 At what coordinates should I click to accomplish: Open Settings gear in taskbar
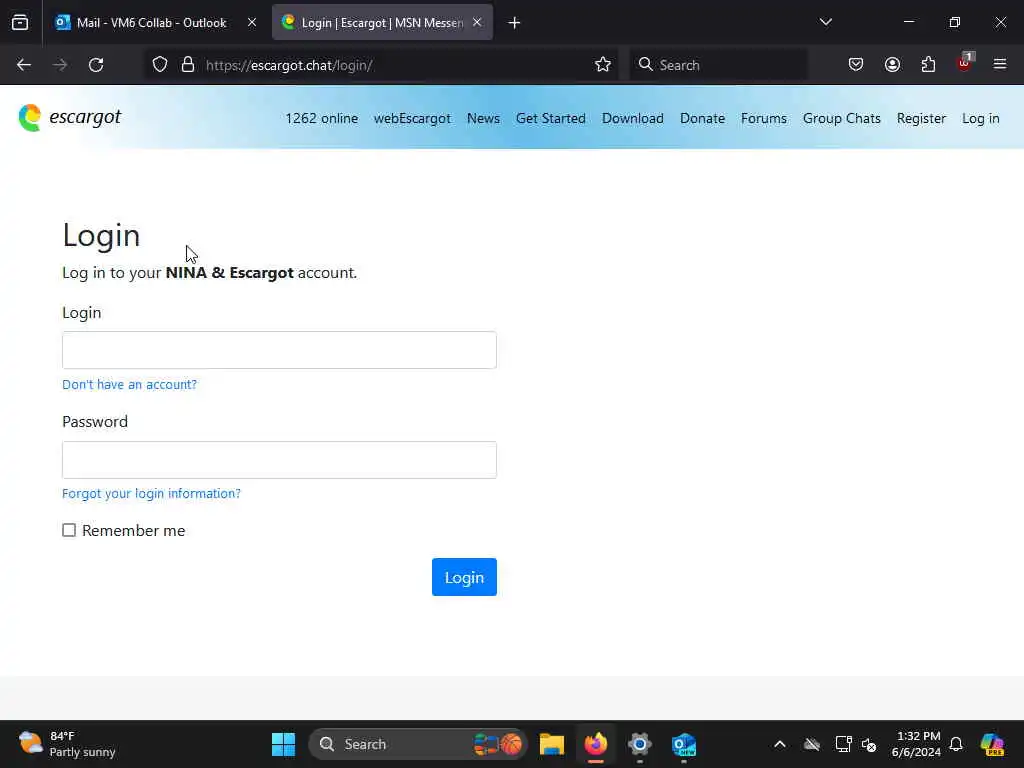point(639,744)
